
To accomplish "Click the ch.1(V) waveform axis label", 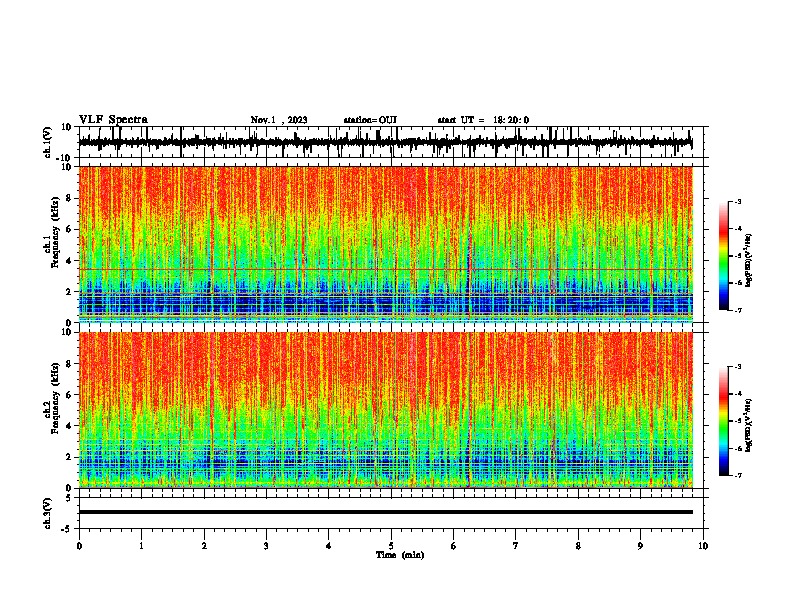I will point(48,142).
